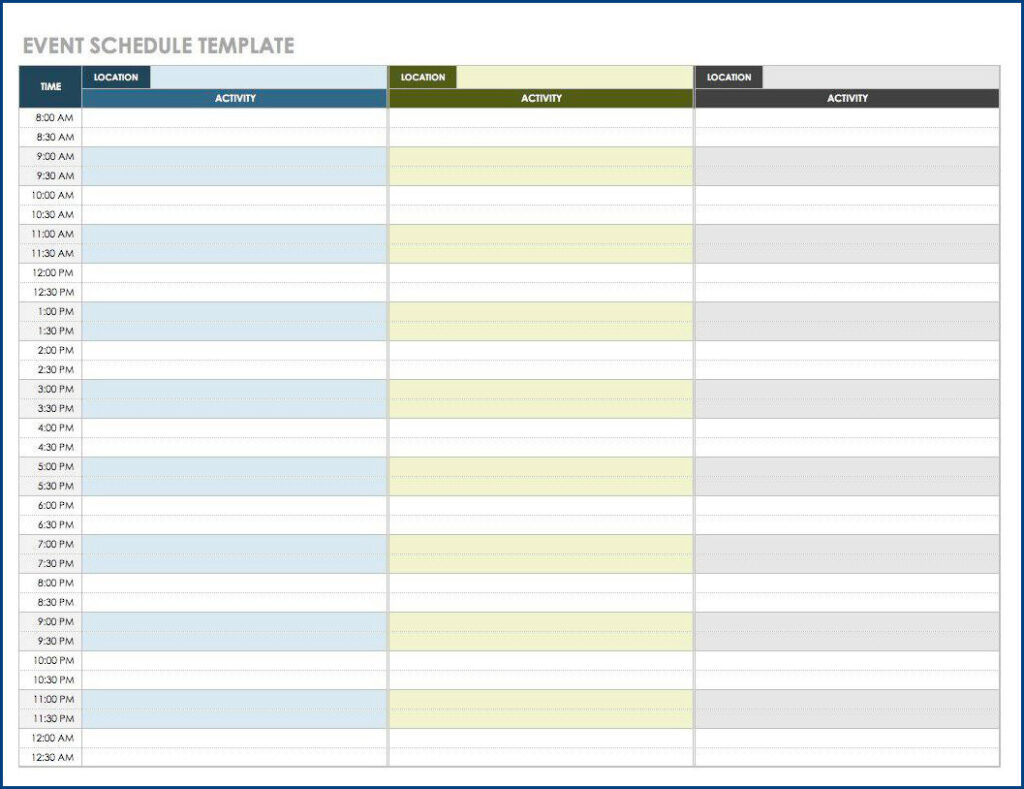Screen dimensions: 1024x789
Task: Select the 2:30 PM row in middle column
Action: [542, 370]
